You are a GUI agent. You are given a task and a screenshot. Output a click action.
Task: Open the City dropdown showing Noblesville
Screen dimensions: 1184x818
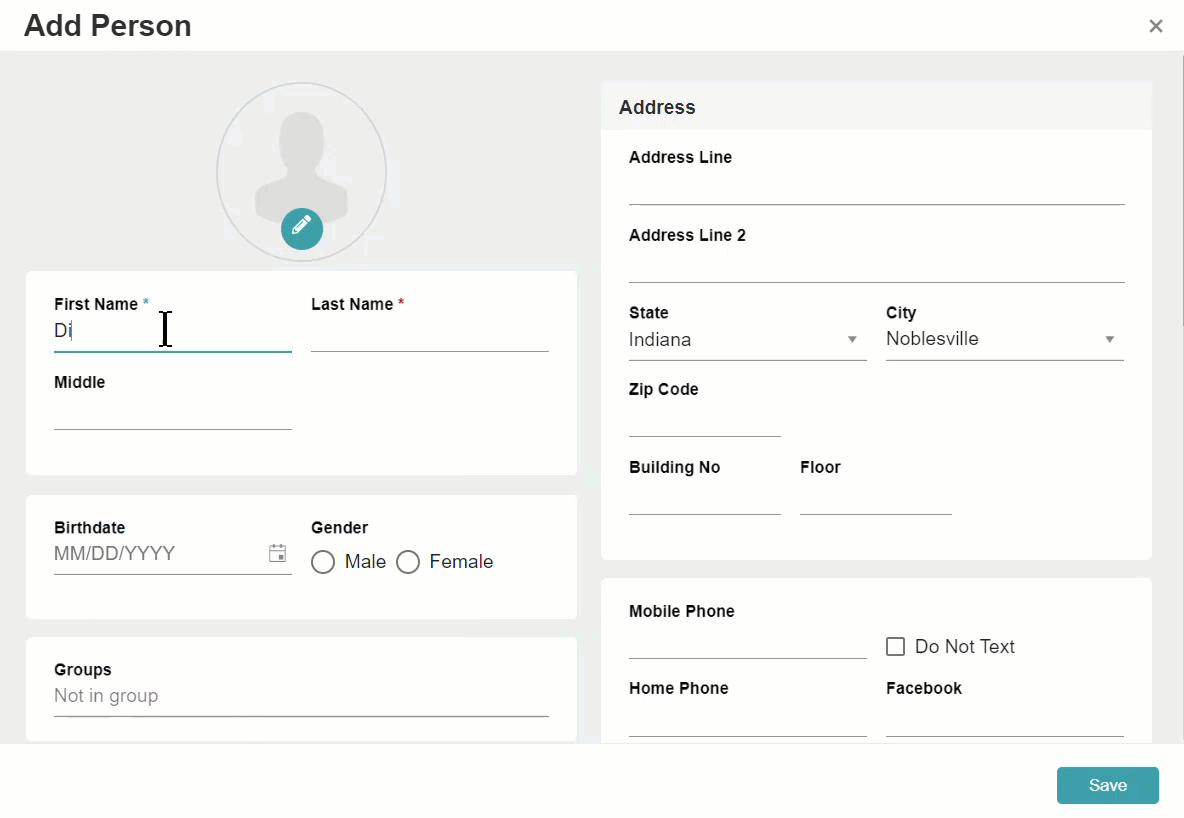(1004, 340)
